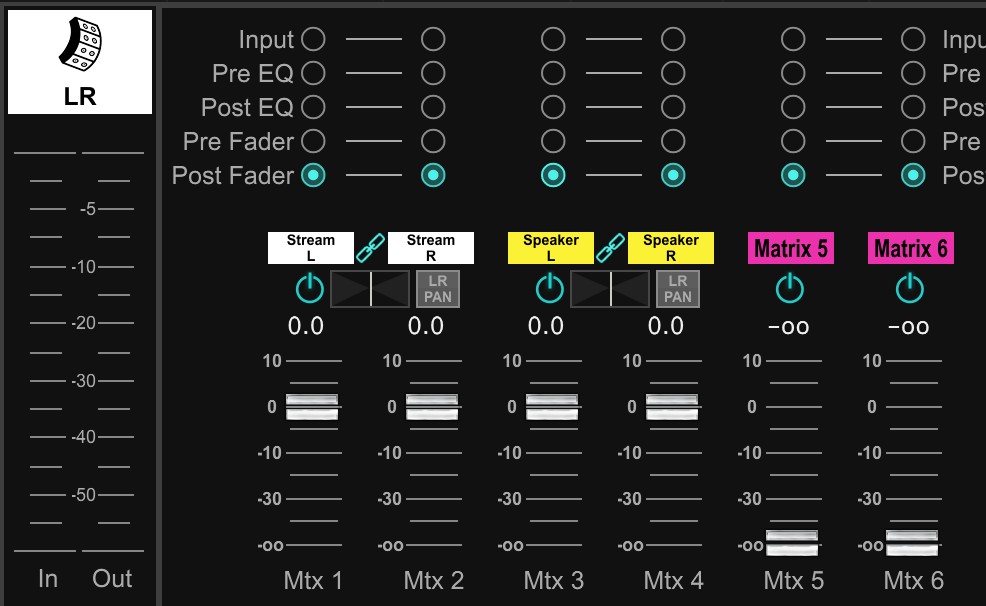Click the Stream R name label
The image size is (986, 606).
[x=431, y=248]
